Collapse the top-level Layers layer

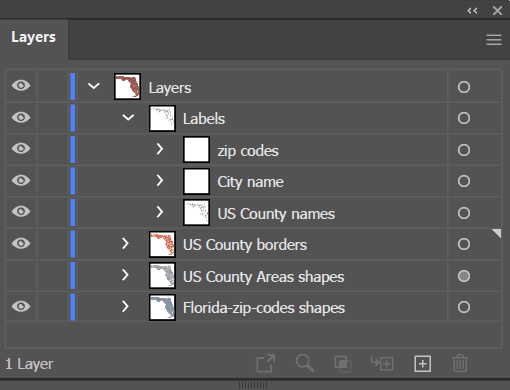(94, 86)
